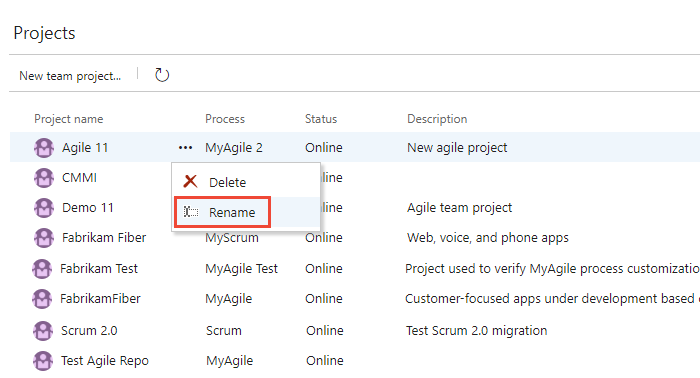Viewport: 700px width, 378px height.
Task: Click the Rename icon in the context menu
Action: coord(191,212)
